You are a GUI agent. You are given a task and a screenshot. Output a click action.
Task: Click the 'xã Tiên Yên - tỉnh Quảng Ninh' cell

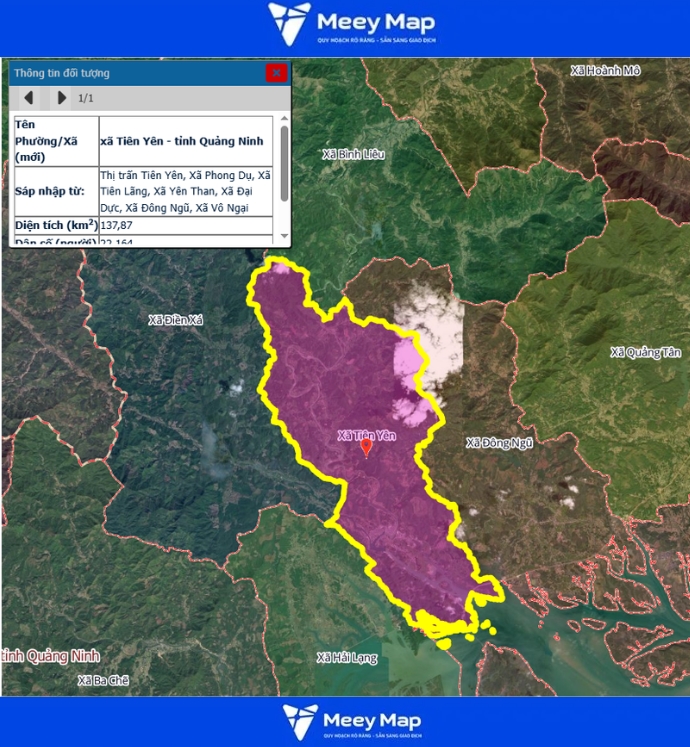pyautogui.click(x=182, y=141)
